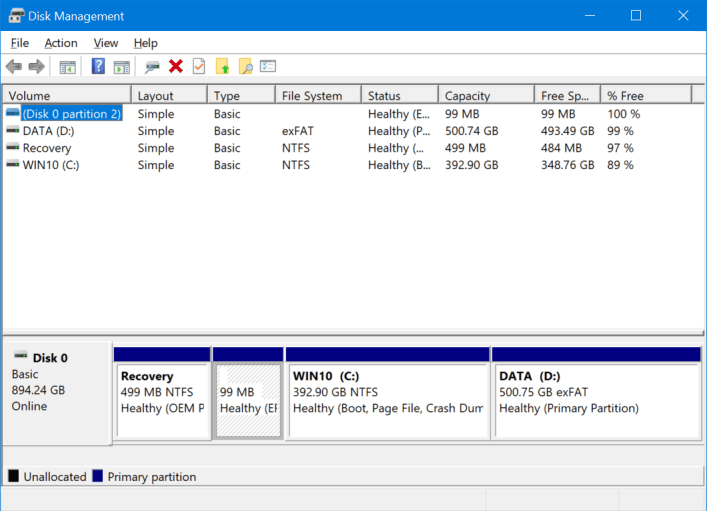
Task: Minimize the Disk Management window
Action: coord(590,16)
